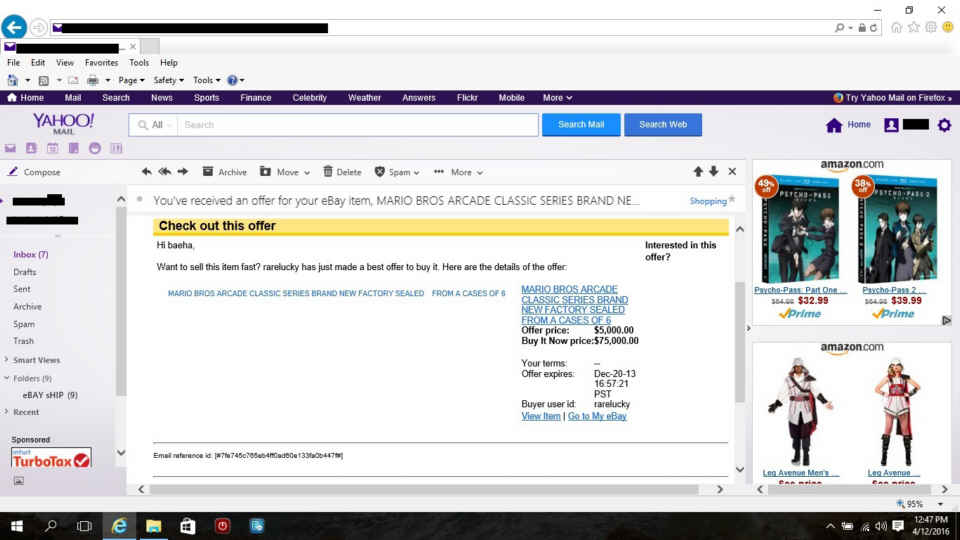This screenshot has height=540, width=960.
Task: Click the Home house icon at top right
Action: tap(834, 125)
